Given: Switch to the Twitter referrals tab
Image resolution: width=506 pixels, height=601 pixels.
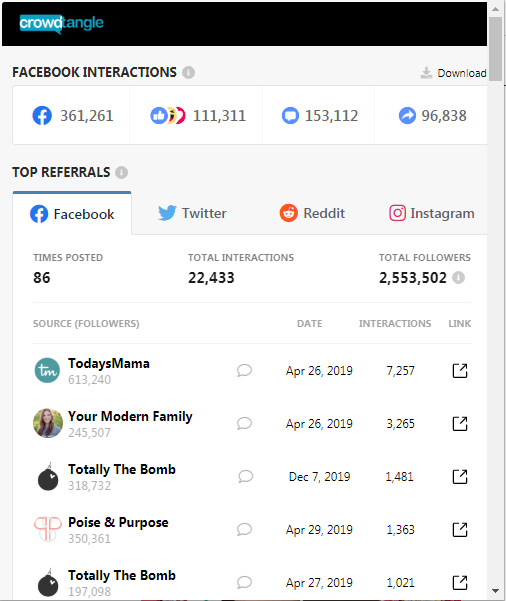Looking at the screenshot, I should pos(192,213).
